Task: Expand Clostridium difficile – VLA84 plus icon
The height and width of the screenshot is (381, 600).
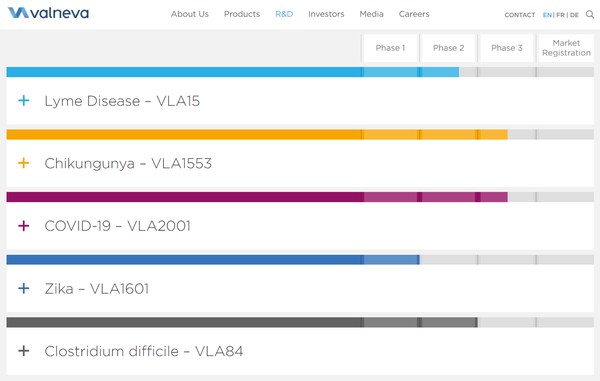Action: point(24,351)
